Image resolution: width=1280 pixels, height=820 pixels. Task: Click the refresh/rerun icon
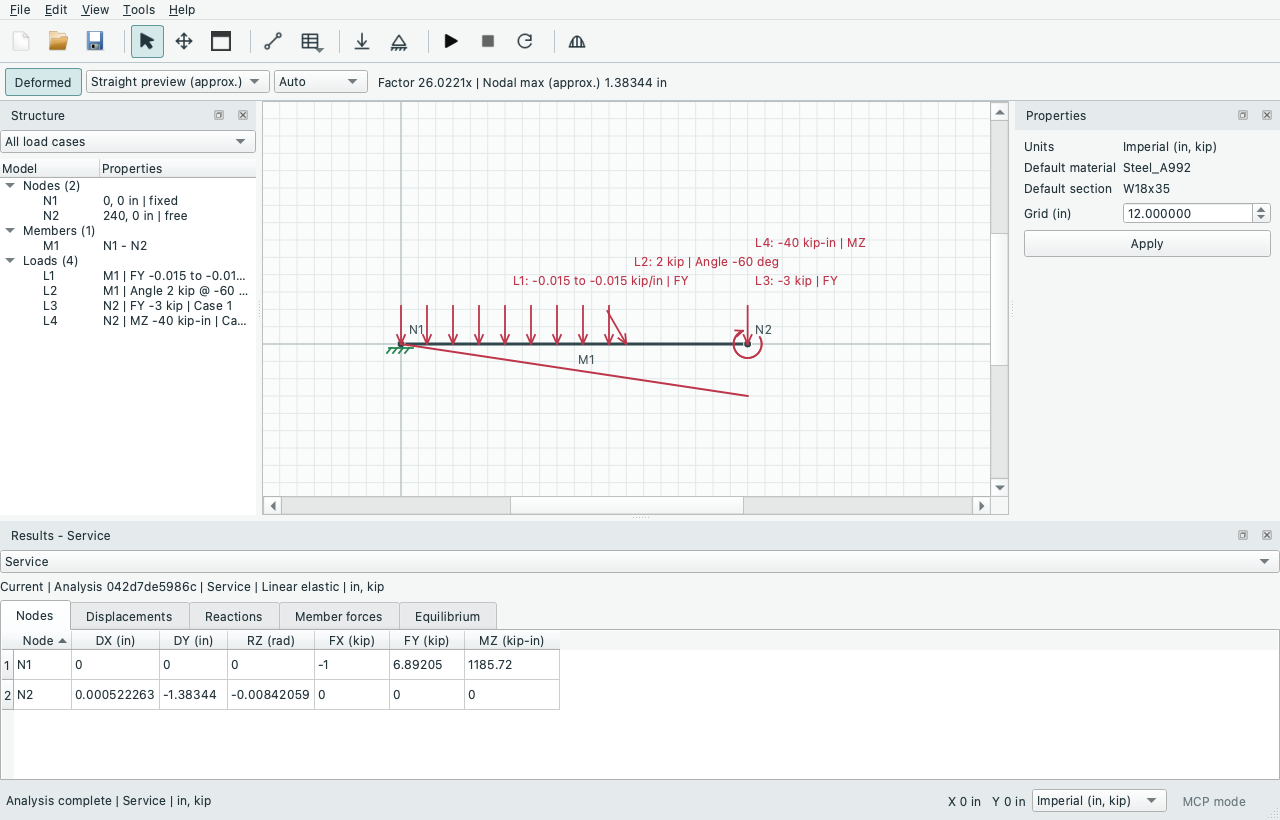(x=525, y=41)
